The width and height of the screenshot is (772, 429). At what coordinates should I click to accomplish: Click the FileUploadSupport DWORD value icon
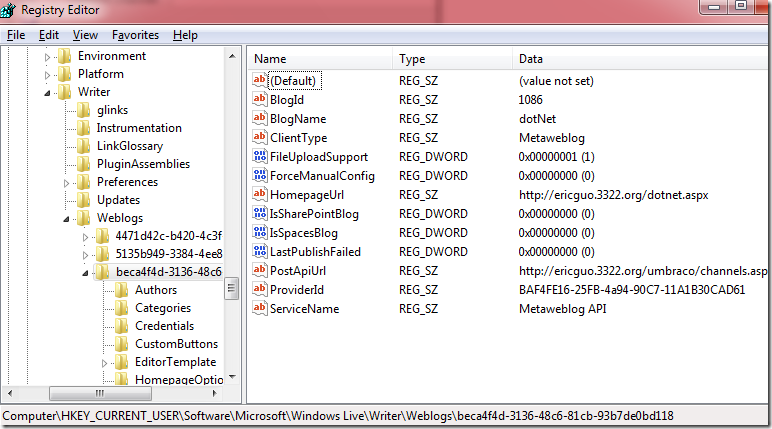coord(260,157)
